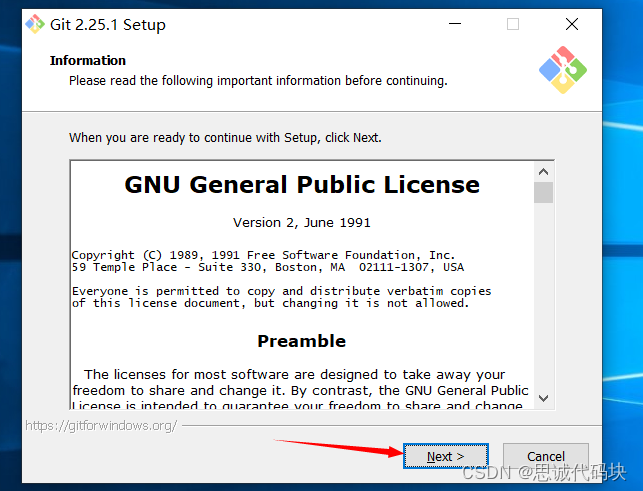Click the license scrollbar up arrow
Viewport: 643px width, 491px height.
tap(543, 171)
